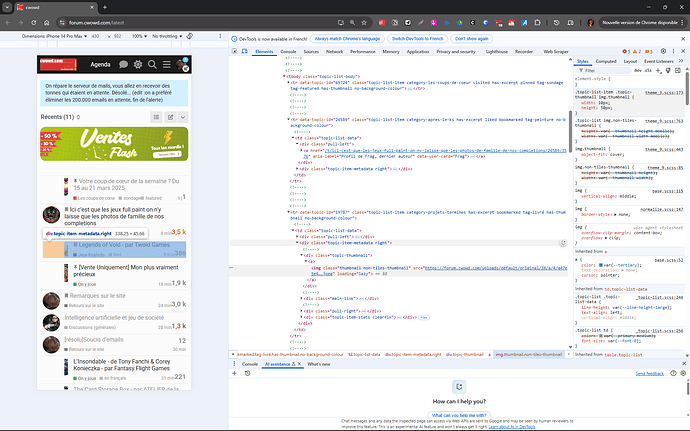Click the orange warnings count badge
This screenshot has height=431, width=690.
tap(637, 52)
